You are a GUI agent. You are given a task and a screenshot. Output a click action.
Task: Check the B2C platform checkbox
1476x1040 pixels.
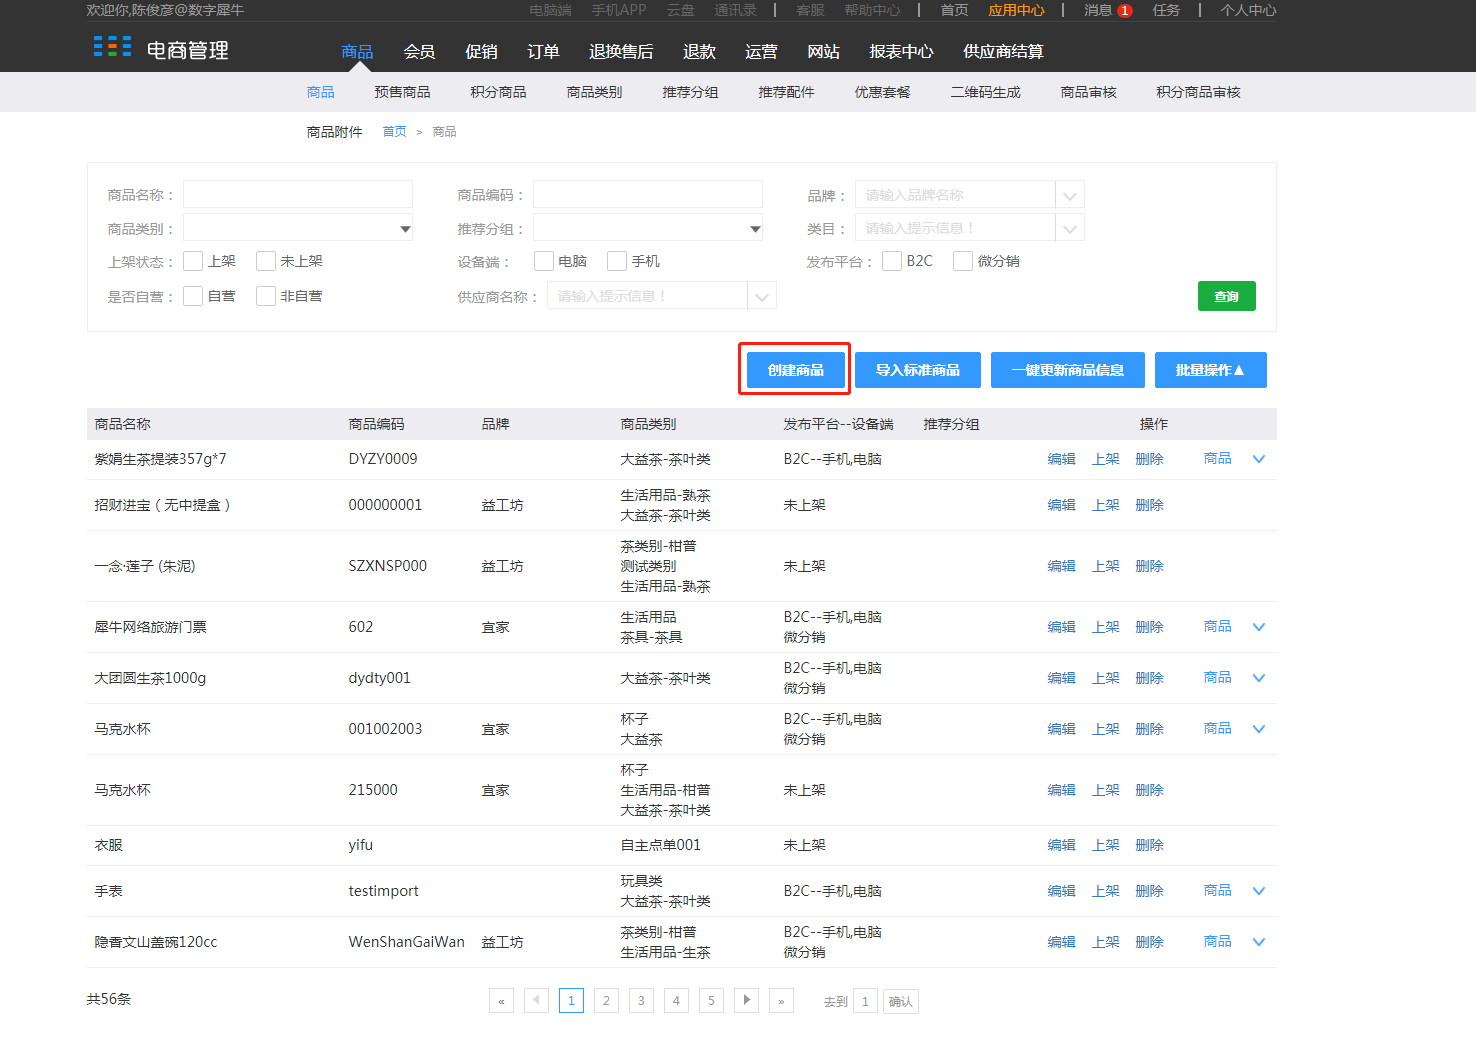click(892, 261)
